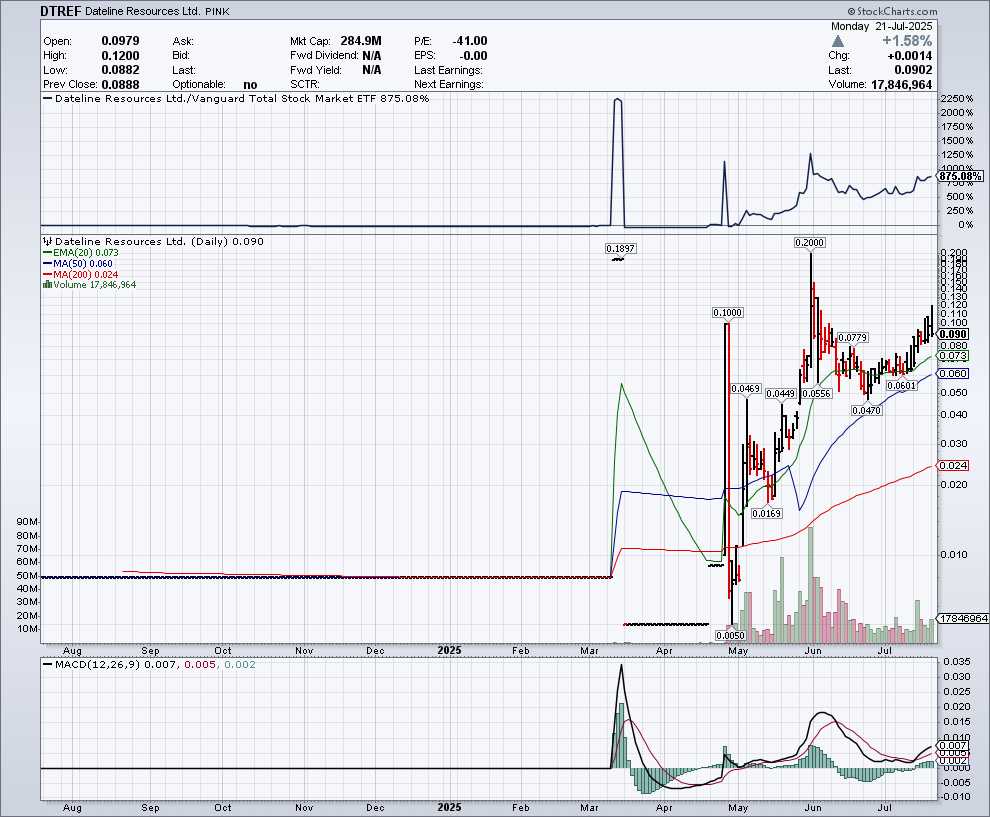This screenshot has height=817, width=990.
Task: Click the 0.0169 price annotation
Action: (x=767, y=513)
